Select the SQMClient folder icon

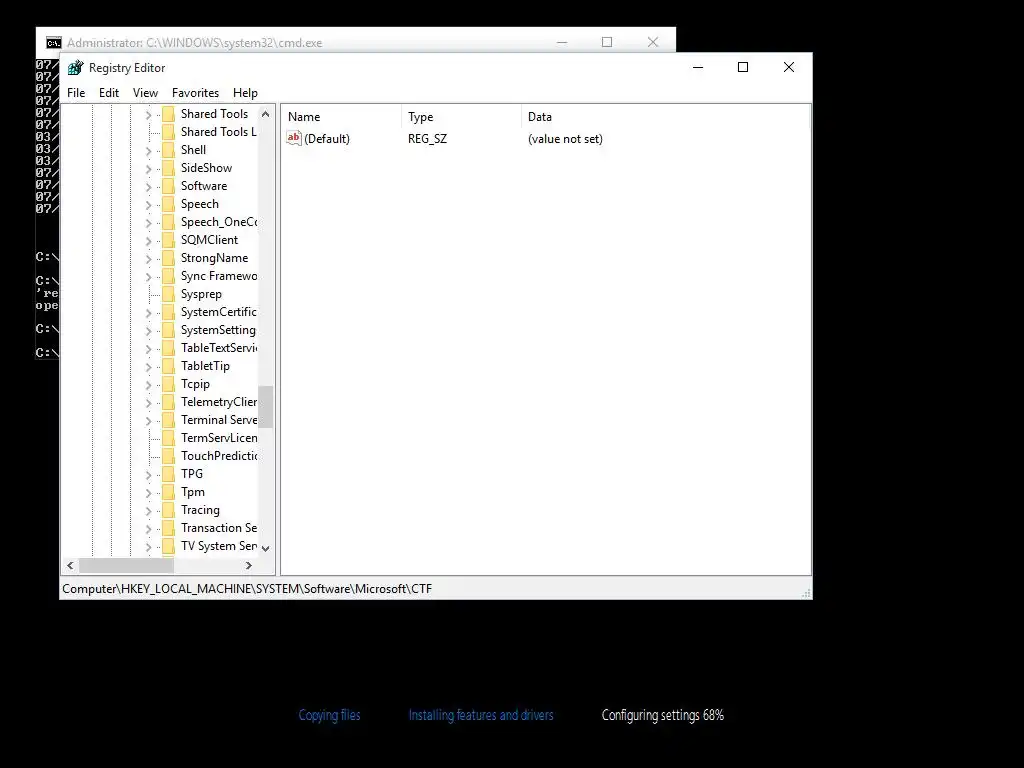point(168,240)
